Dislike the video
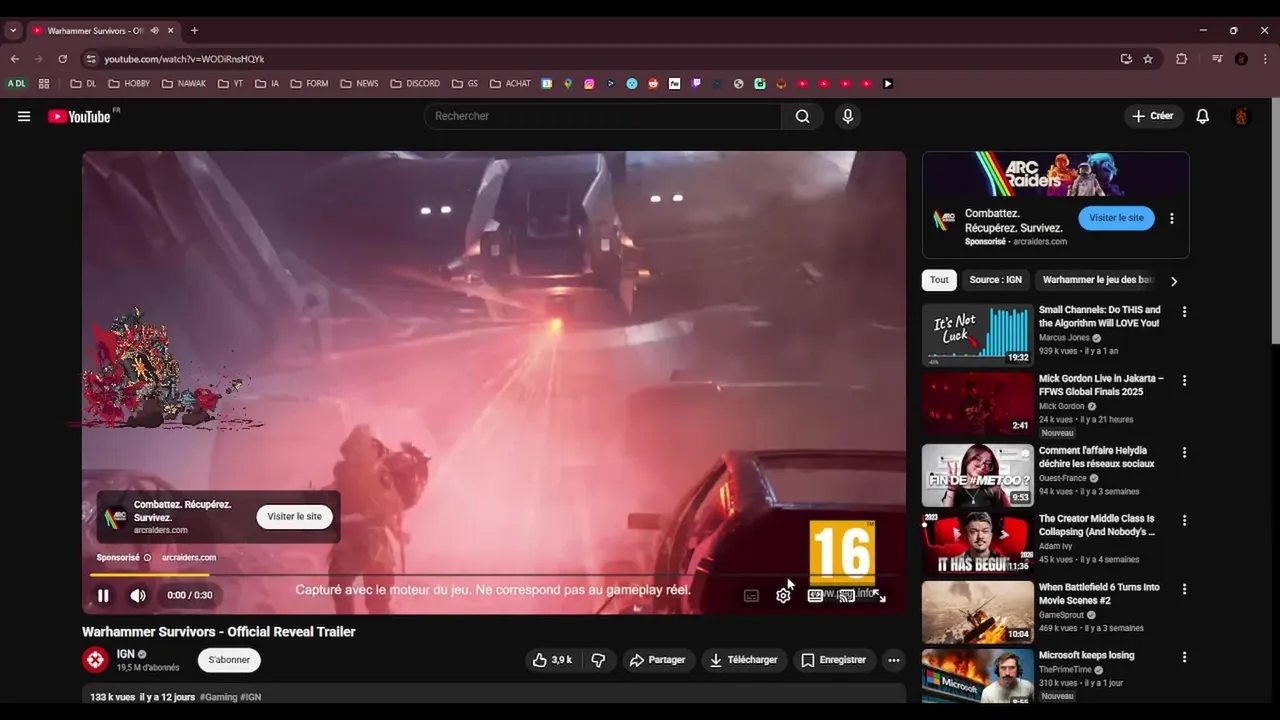The height and width of the screenshot is (720, 1280). click(598, 660)
